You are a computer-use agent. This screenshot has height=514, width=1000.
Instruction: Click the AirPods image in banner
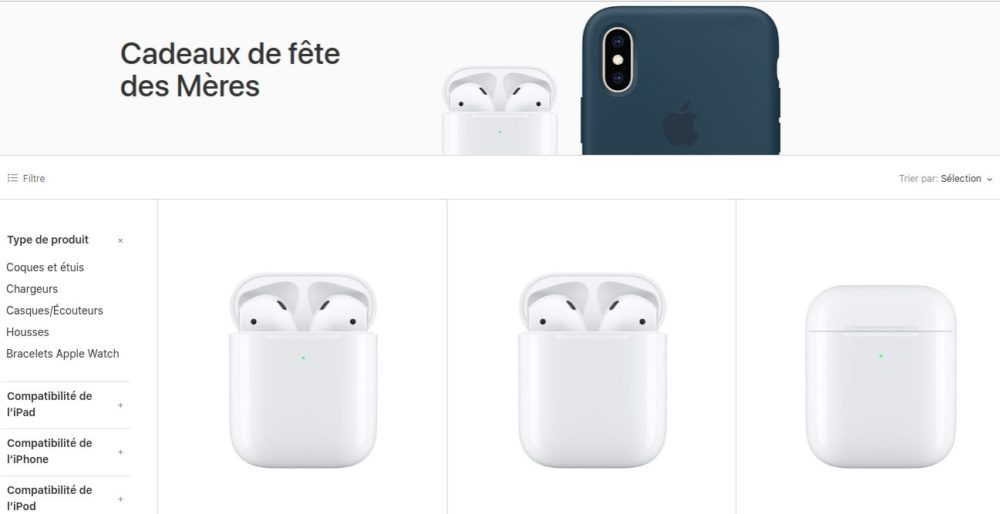point(500,111)
